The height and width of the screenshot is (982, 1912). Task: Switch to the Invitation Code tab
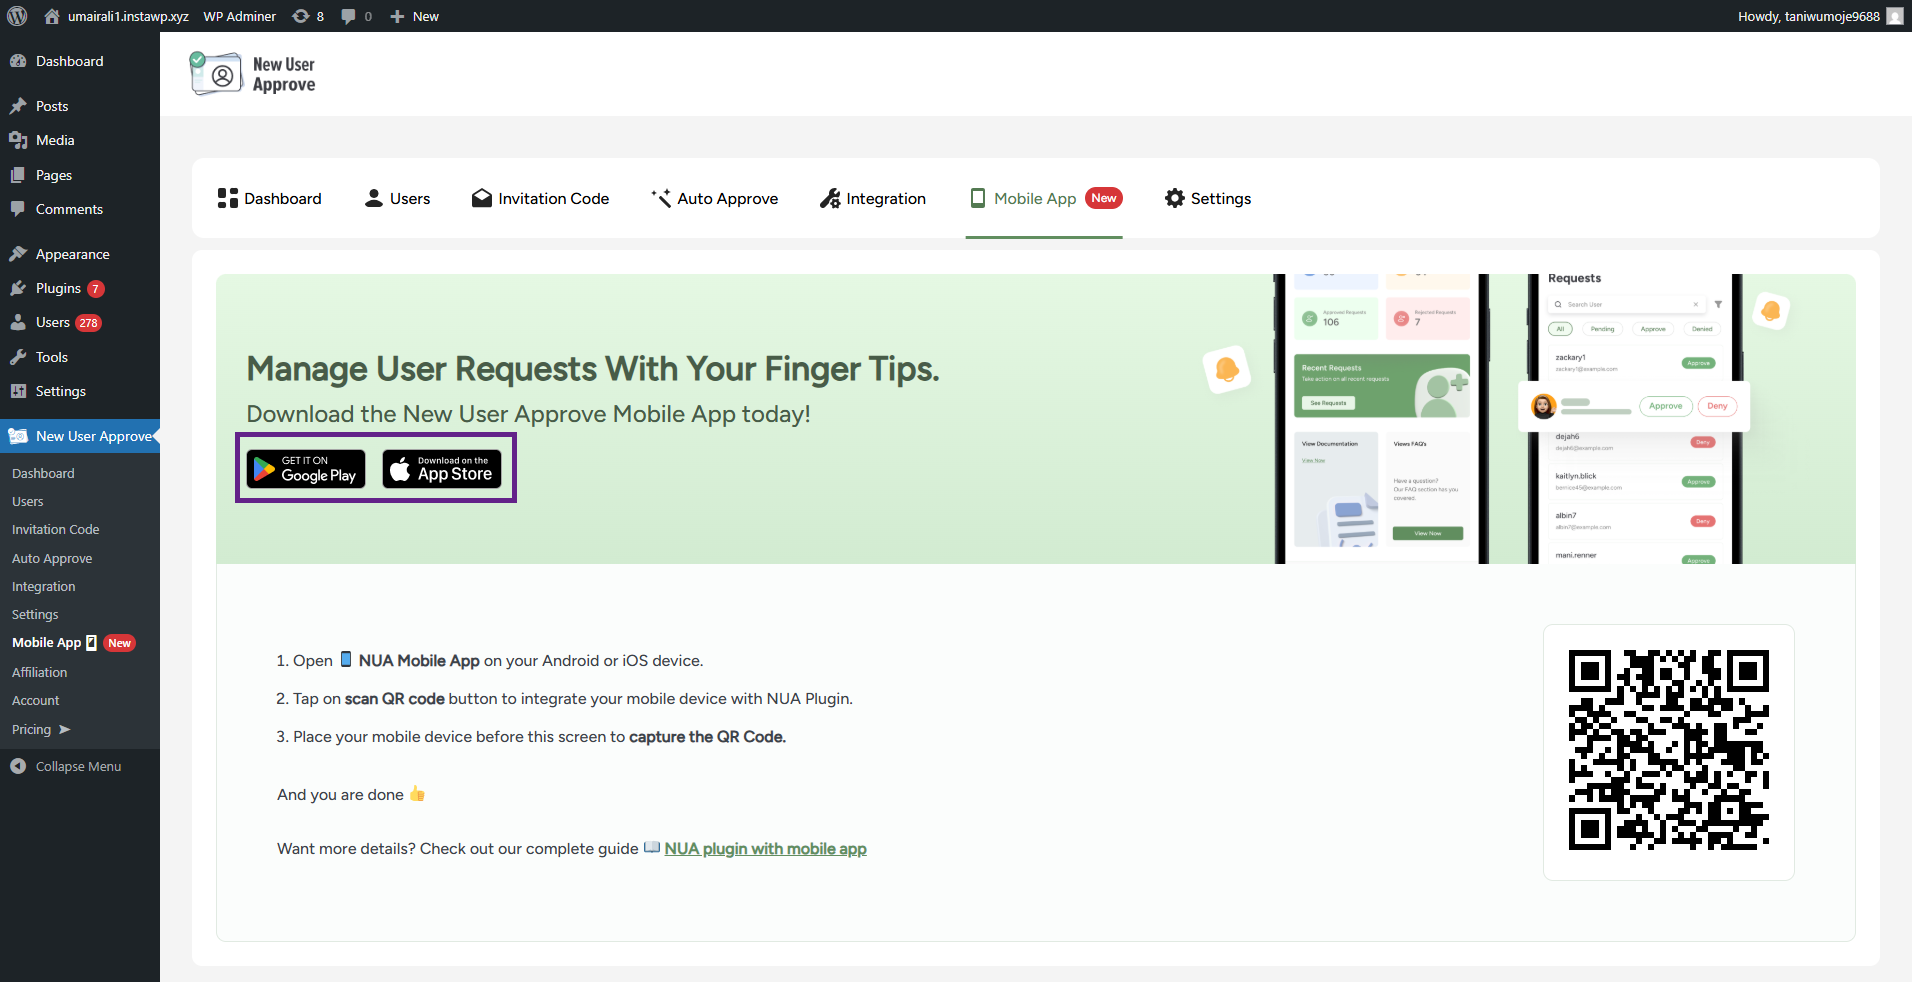(541, 198)
